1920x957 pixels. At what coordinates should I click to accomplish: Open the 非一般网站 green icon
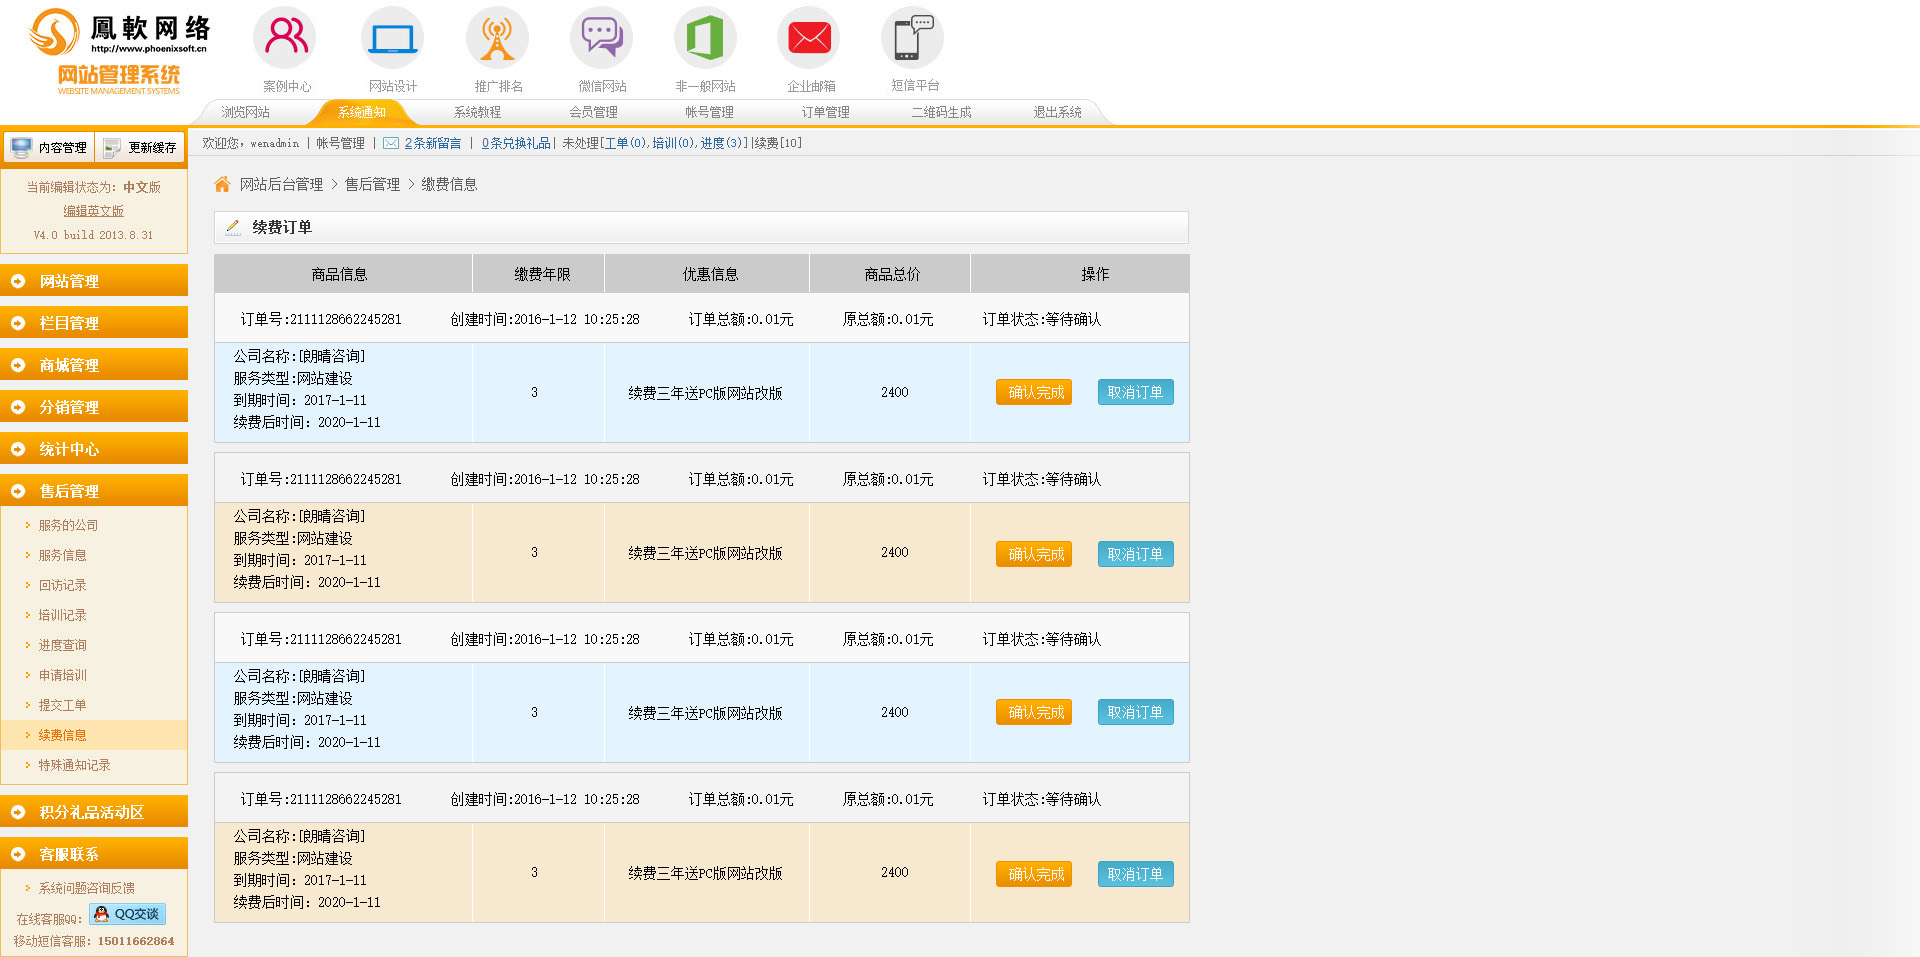705,38
